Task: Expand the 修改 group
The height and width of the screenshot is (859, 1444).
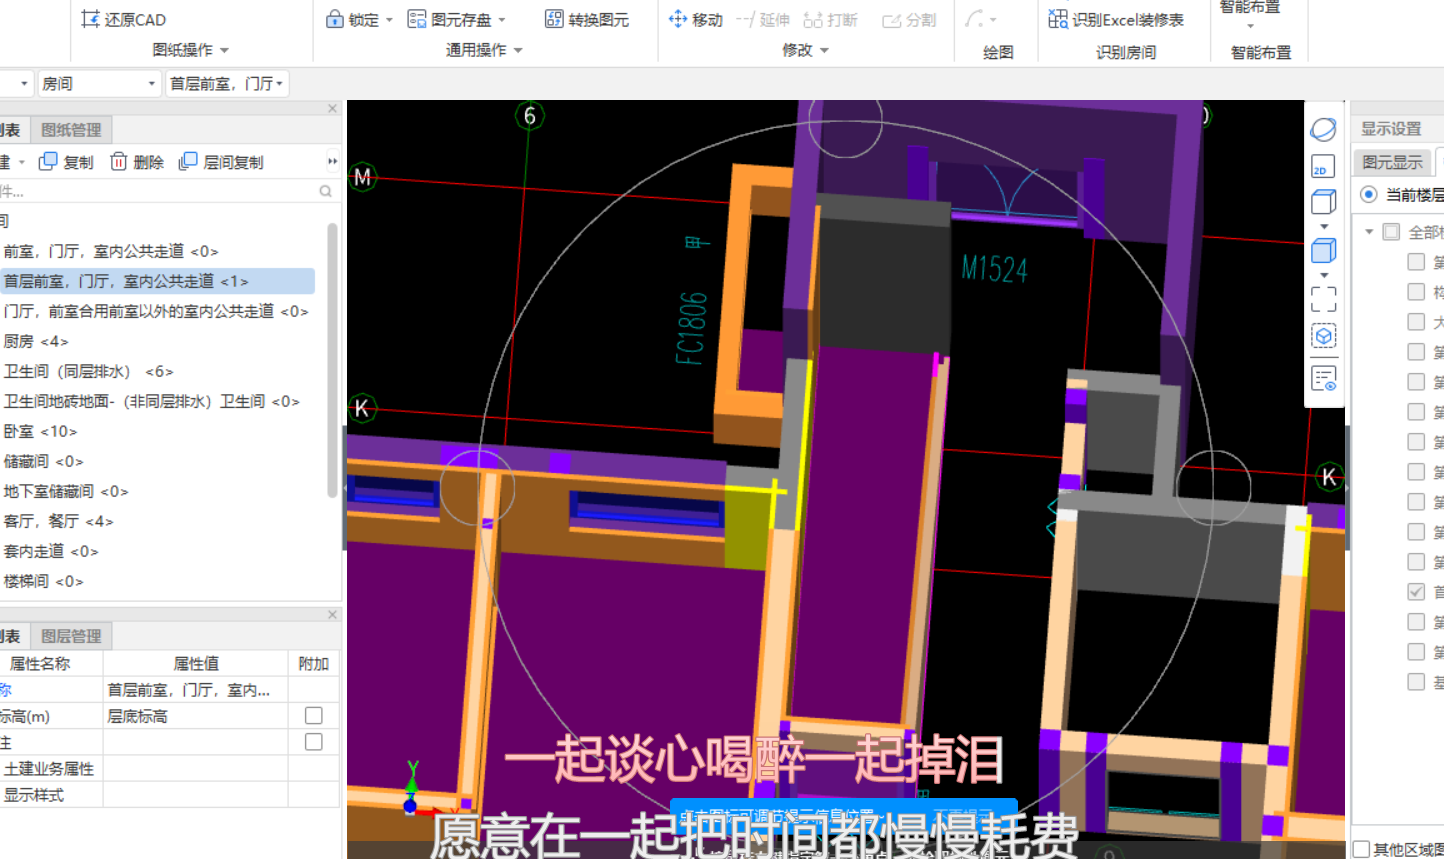Action: tap(824, 50)
